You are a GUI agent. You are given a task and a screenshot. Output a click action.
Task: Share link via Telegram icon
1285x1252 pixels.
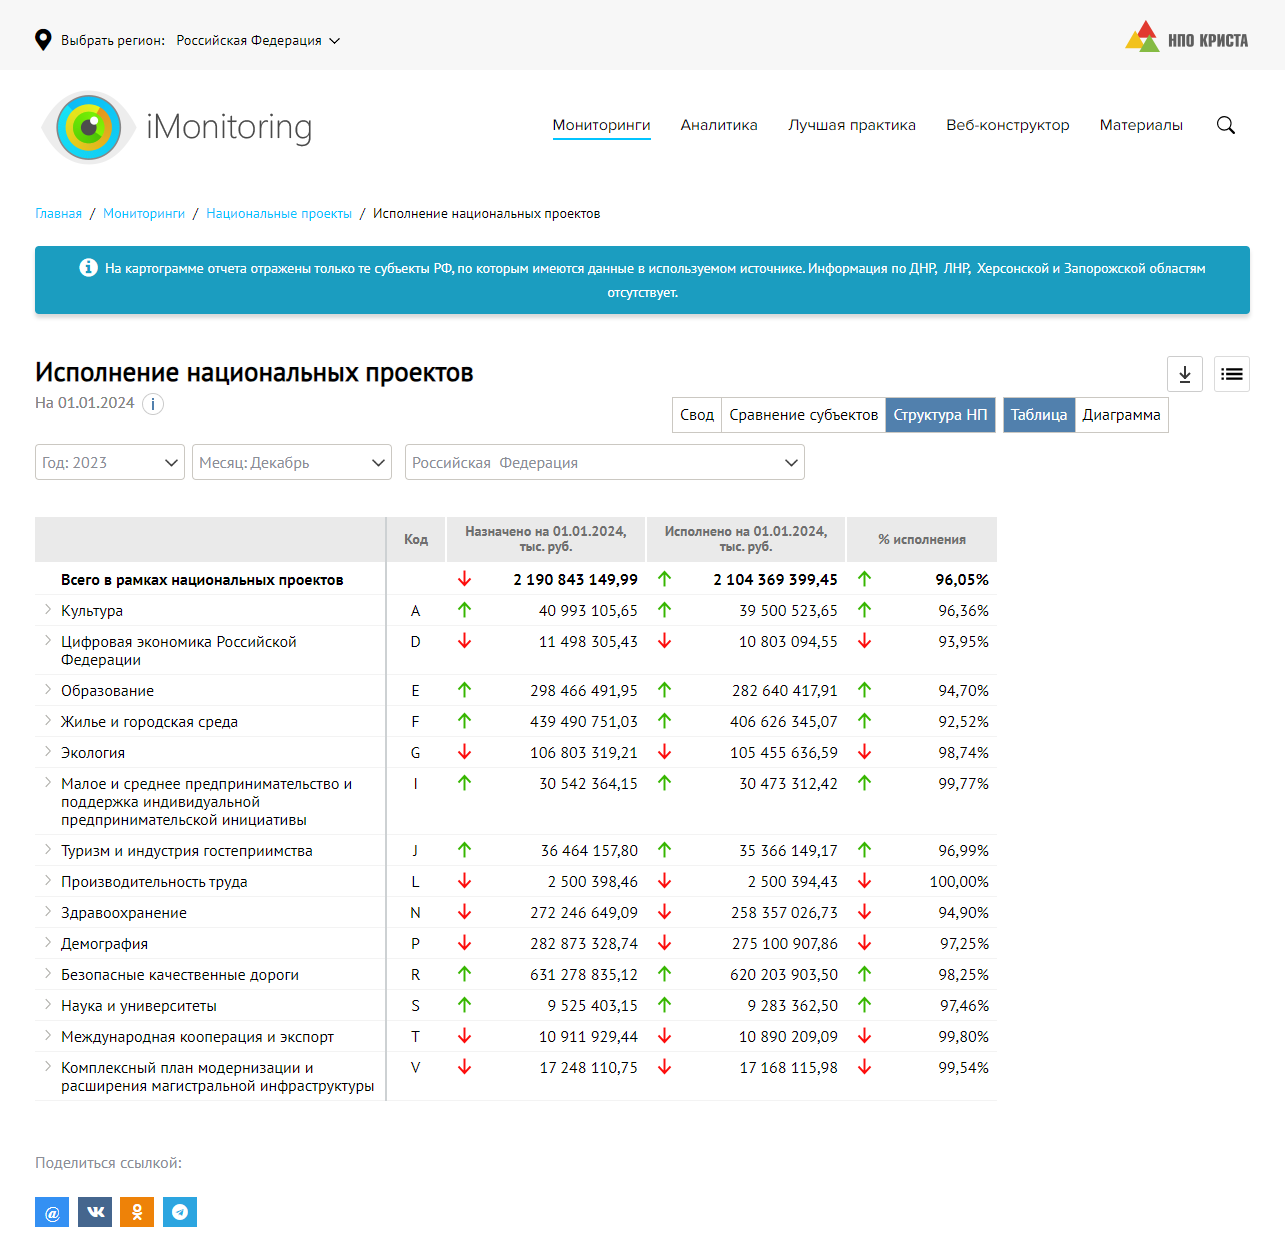(180, 1212)
